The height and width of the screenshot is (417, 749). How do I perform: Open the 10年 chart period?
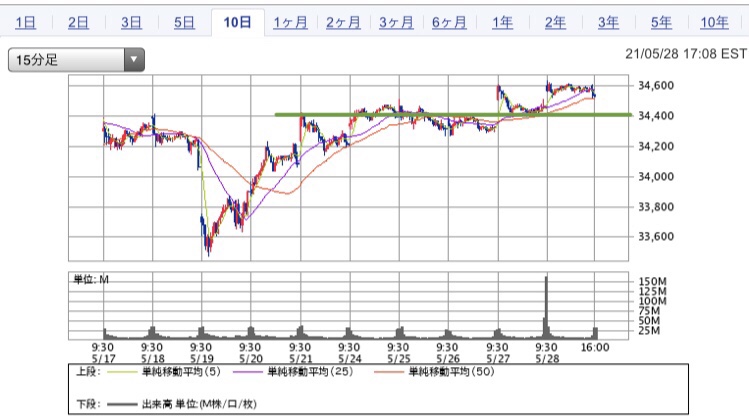[x=714, y=22]
